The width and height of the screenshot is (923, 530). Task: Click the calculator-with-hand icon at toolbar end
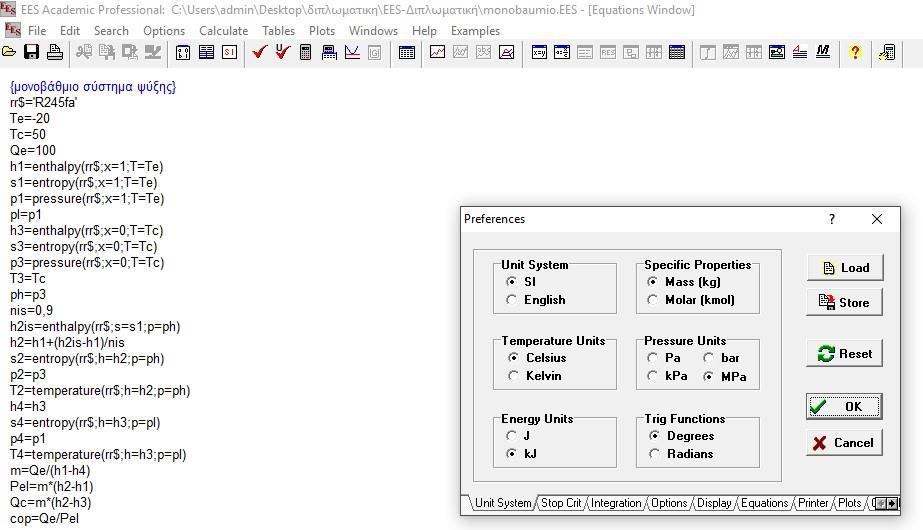click(x=887, y=52)
